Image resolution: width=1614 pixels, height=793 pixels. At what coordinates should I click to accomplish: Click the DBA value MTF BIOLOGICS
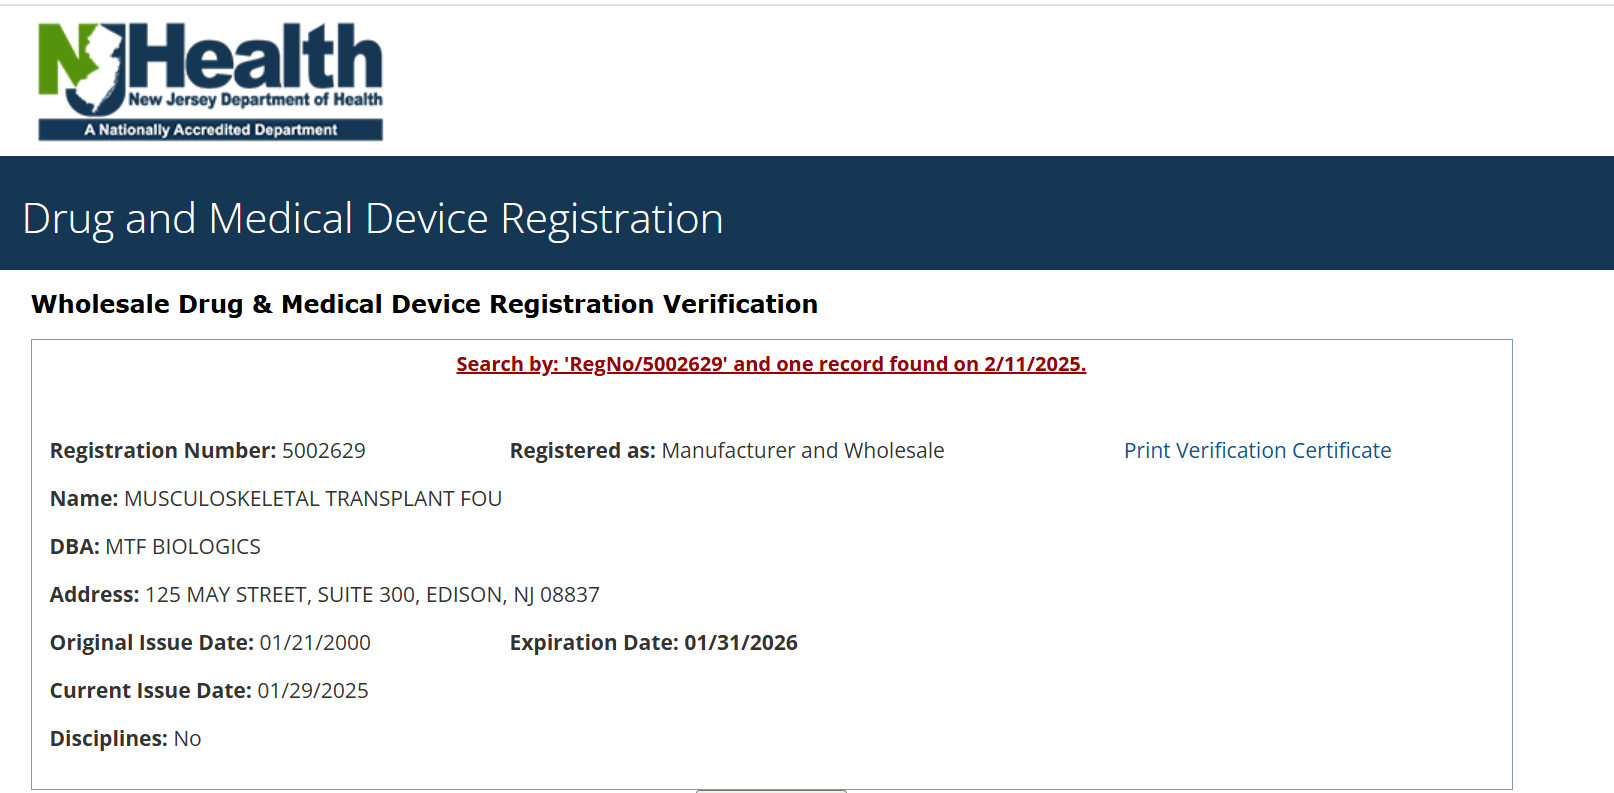coord(184,546)
